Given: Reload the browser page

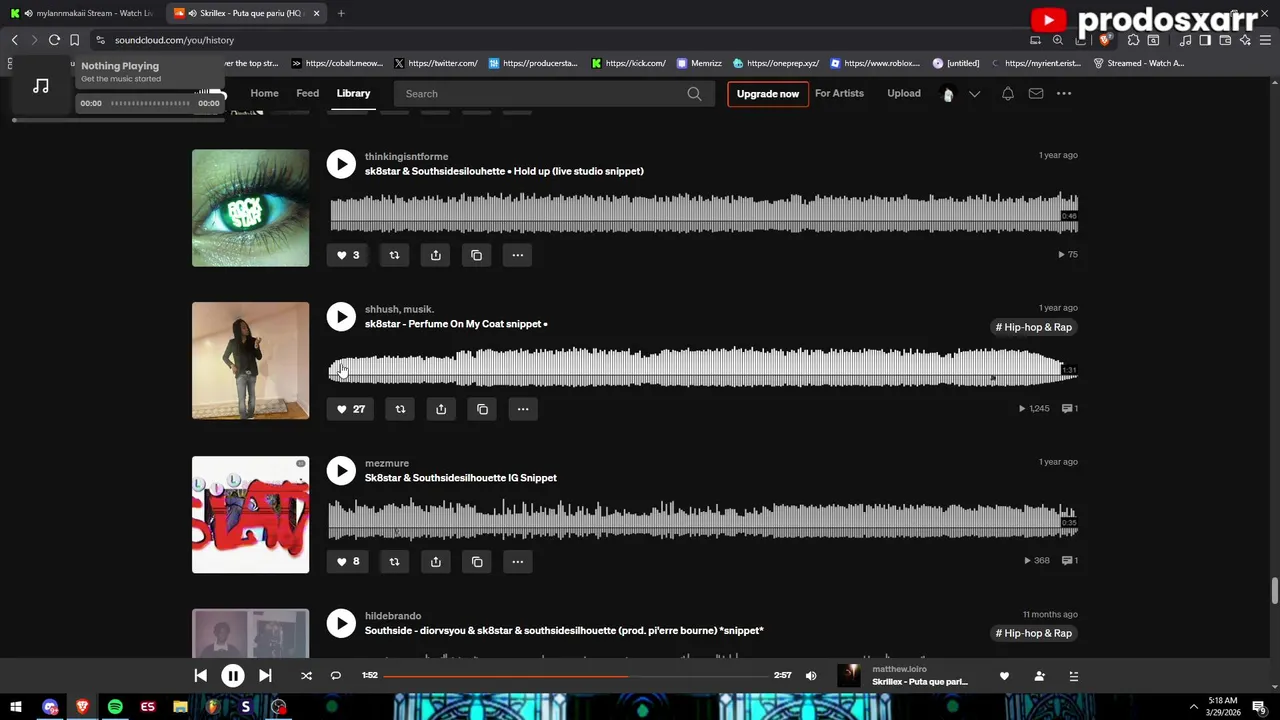Looking at the screenshot, I should [54, 40].
